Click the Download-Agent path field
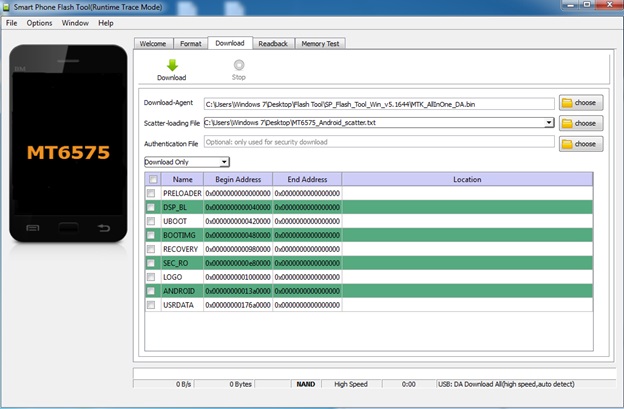Image resolution: width=624 pixels, height=409 pixels. tap(379, 104)
